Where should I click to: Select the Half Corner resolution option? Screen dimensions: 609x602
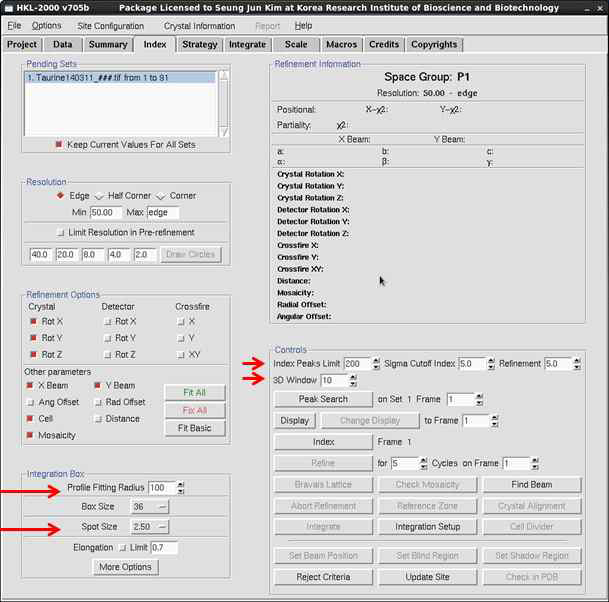99,196
